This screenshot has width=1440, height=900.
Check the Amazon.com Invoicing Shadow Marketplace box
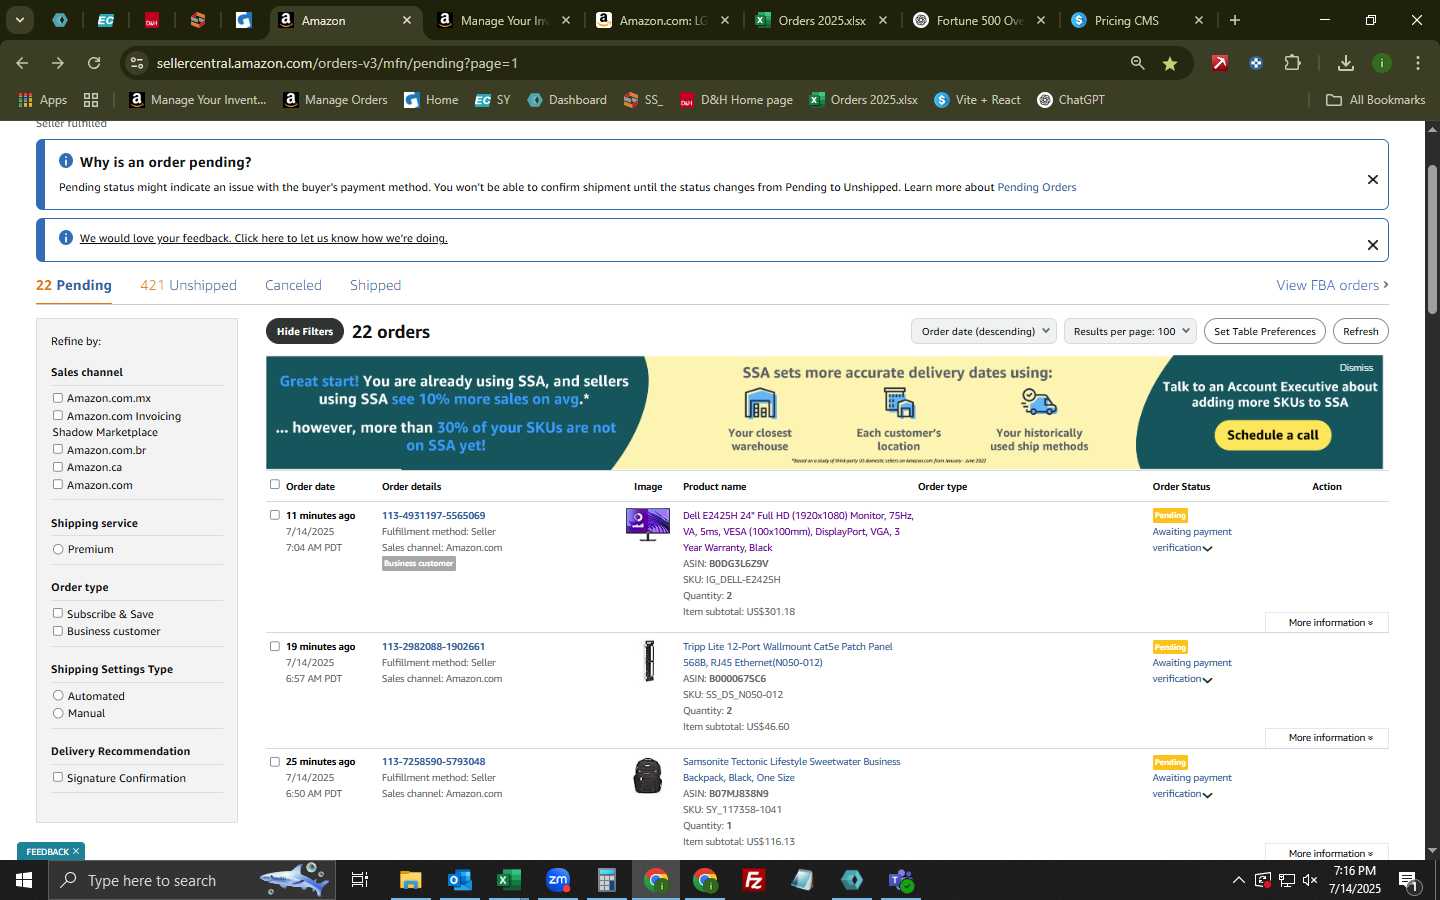click(x=58, y=416)
